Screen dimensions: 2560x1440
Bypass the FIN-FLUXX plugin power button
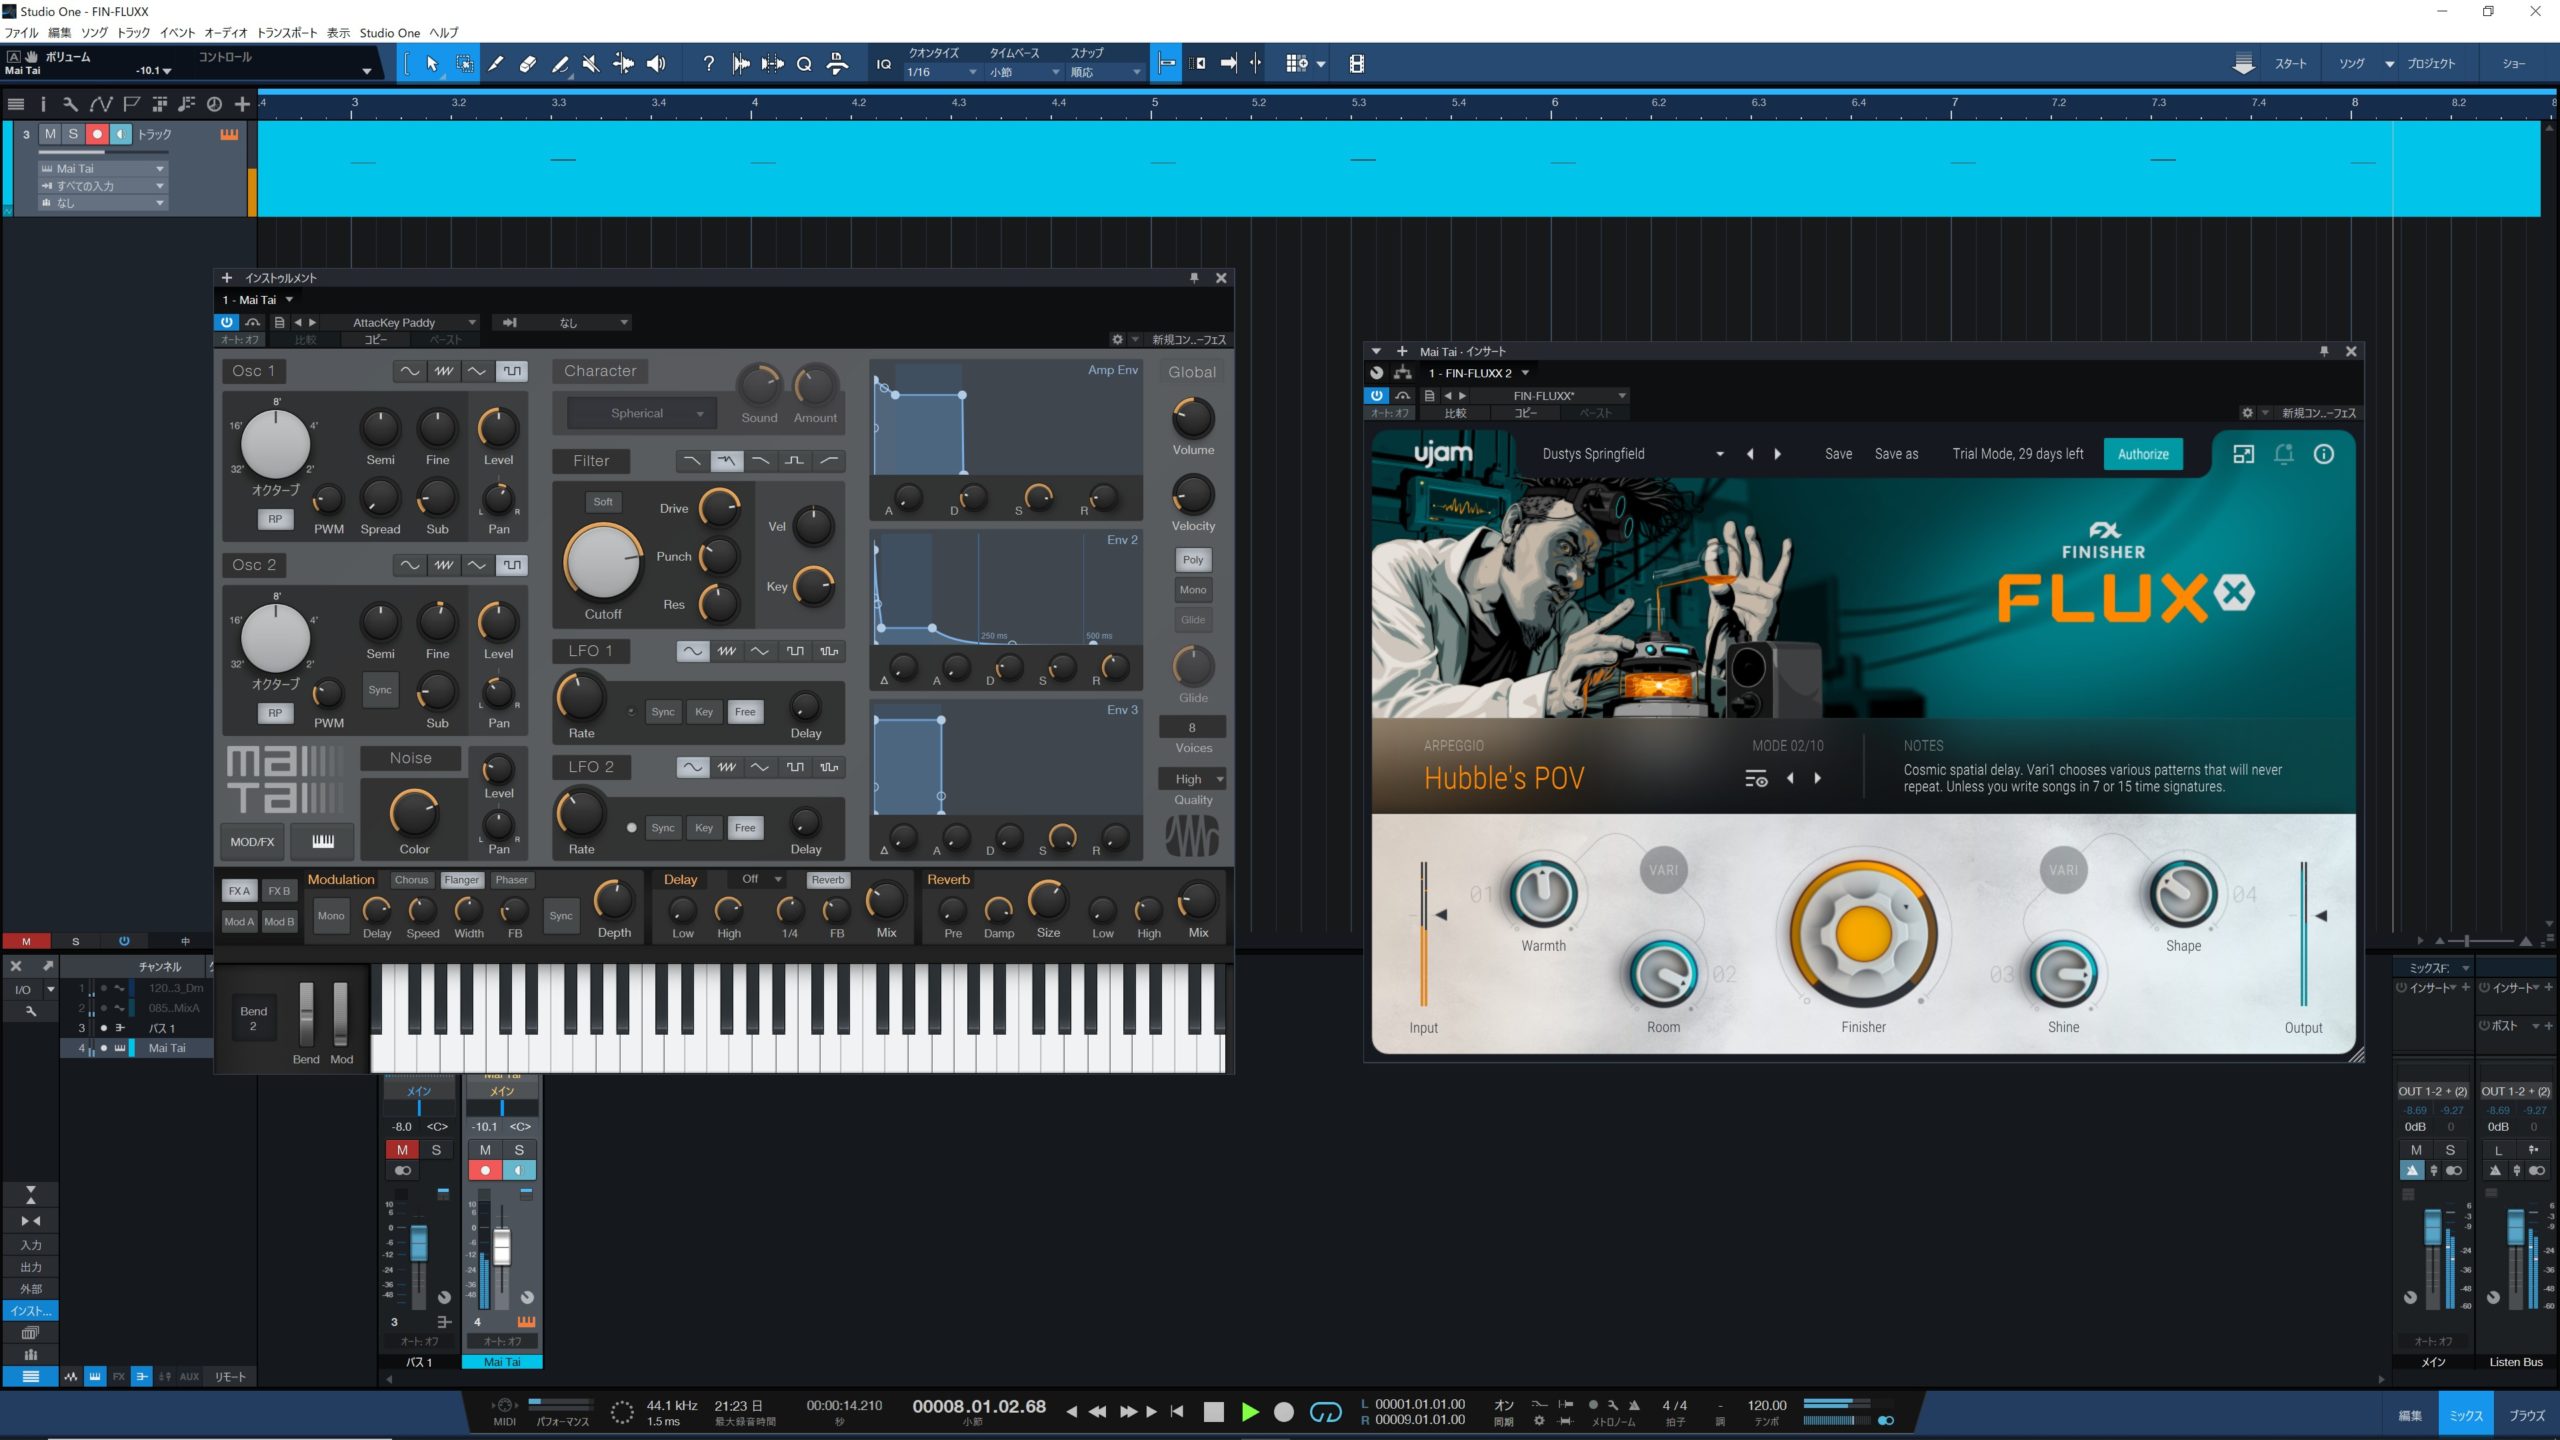pyautogui.click(x=1377, y=396)
